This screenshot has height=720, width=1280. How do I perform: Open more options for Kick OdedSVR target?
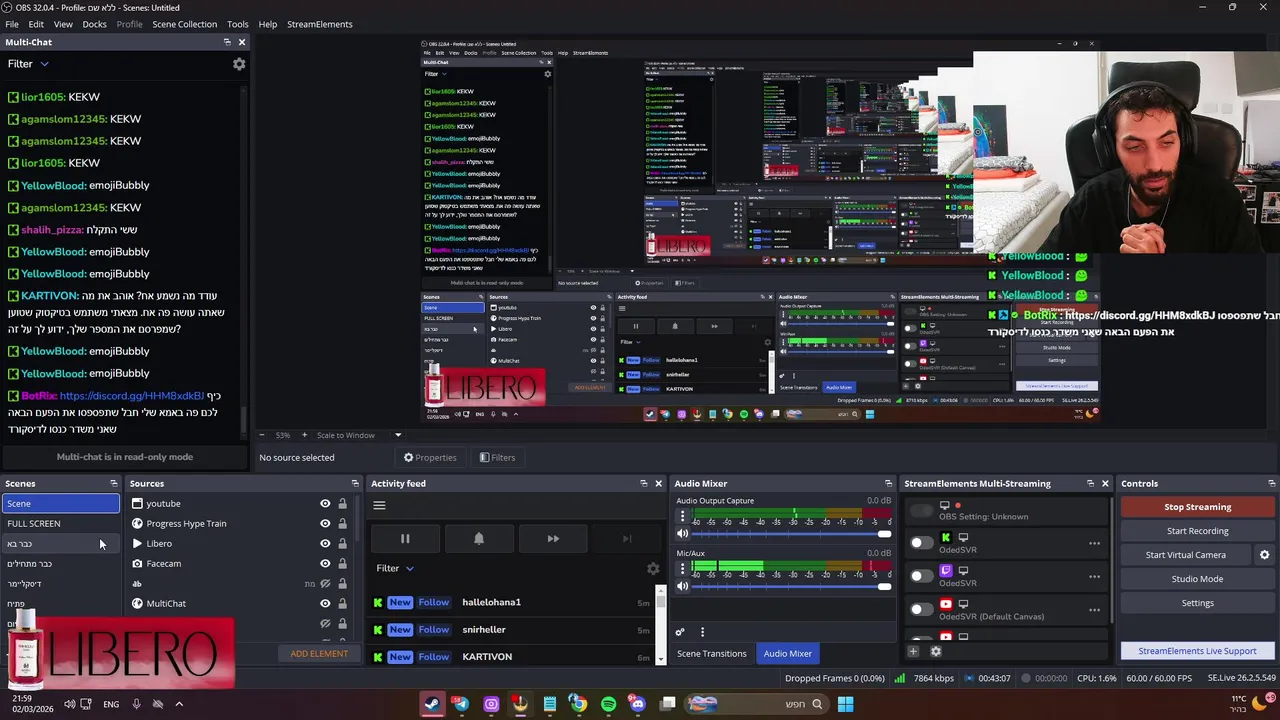(1094, 544)
